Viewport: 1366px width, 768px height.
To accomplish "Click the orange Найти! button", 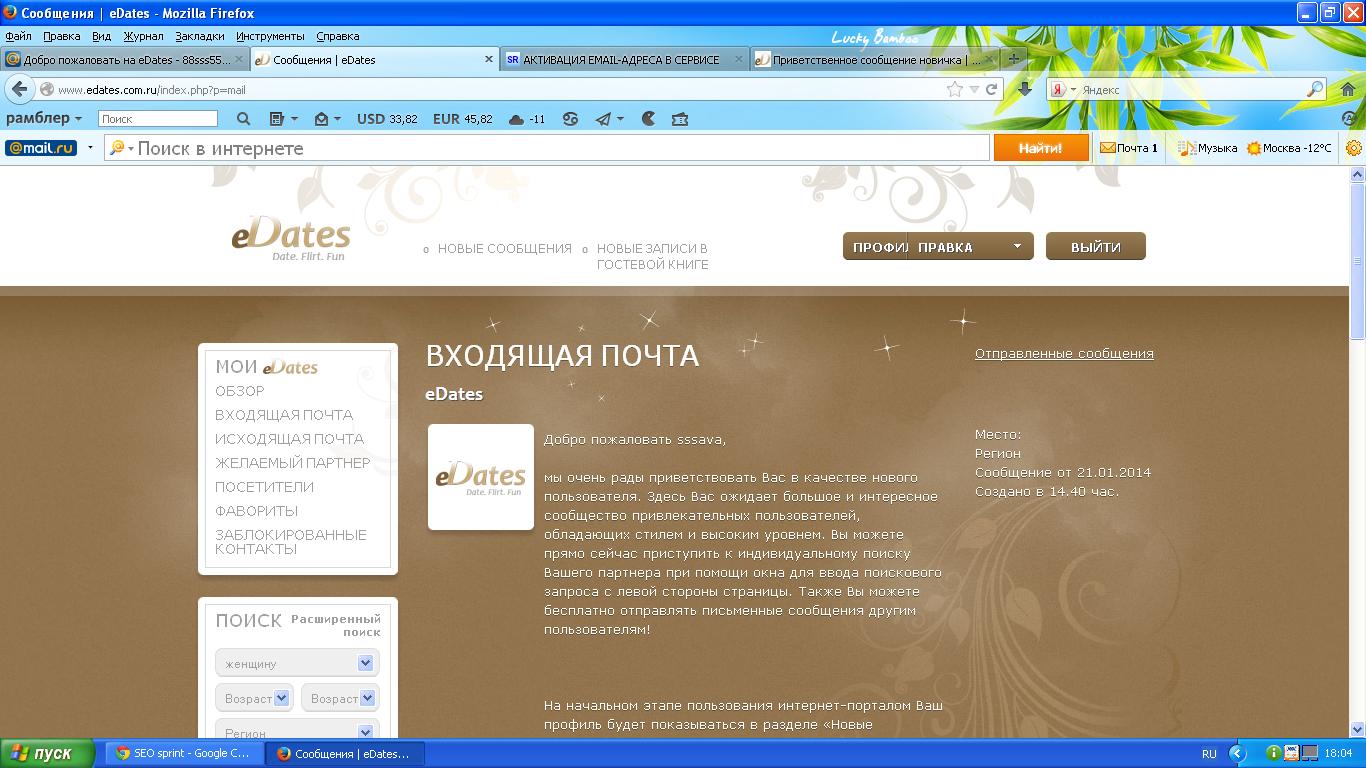I will pyautogui.click(x=1041, y=148).
